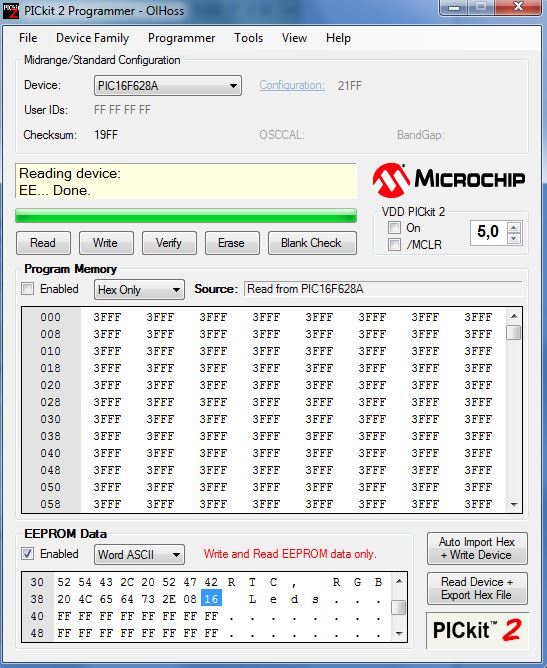The height and width of the screenshot is (668, 547).
Task: Click EEPROM cell 4C in row 38
Action: [85, 599]
